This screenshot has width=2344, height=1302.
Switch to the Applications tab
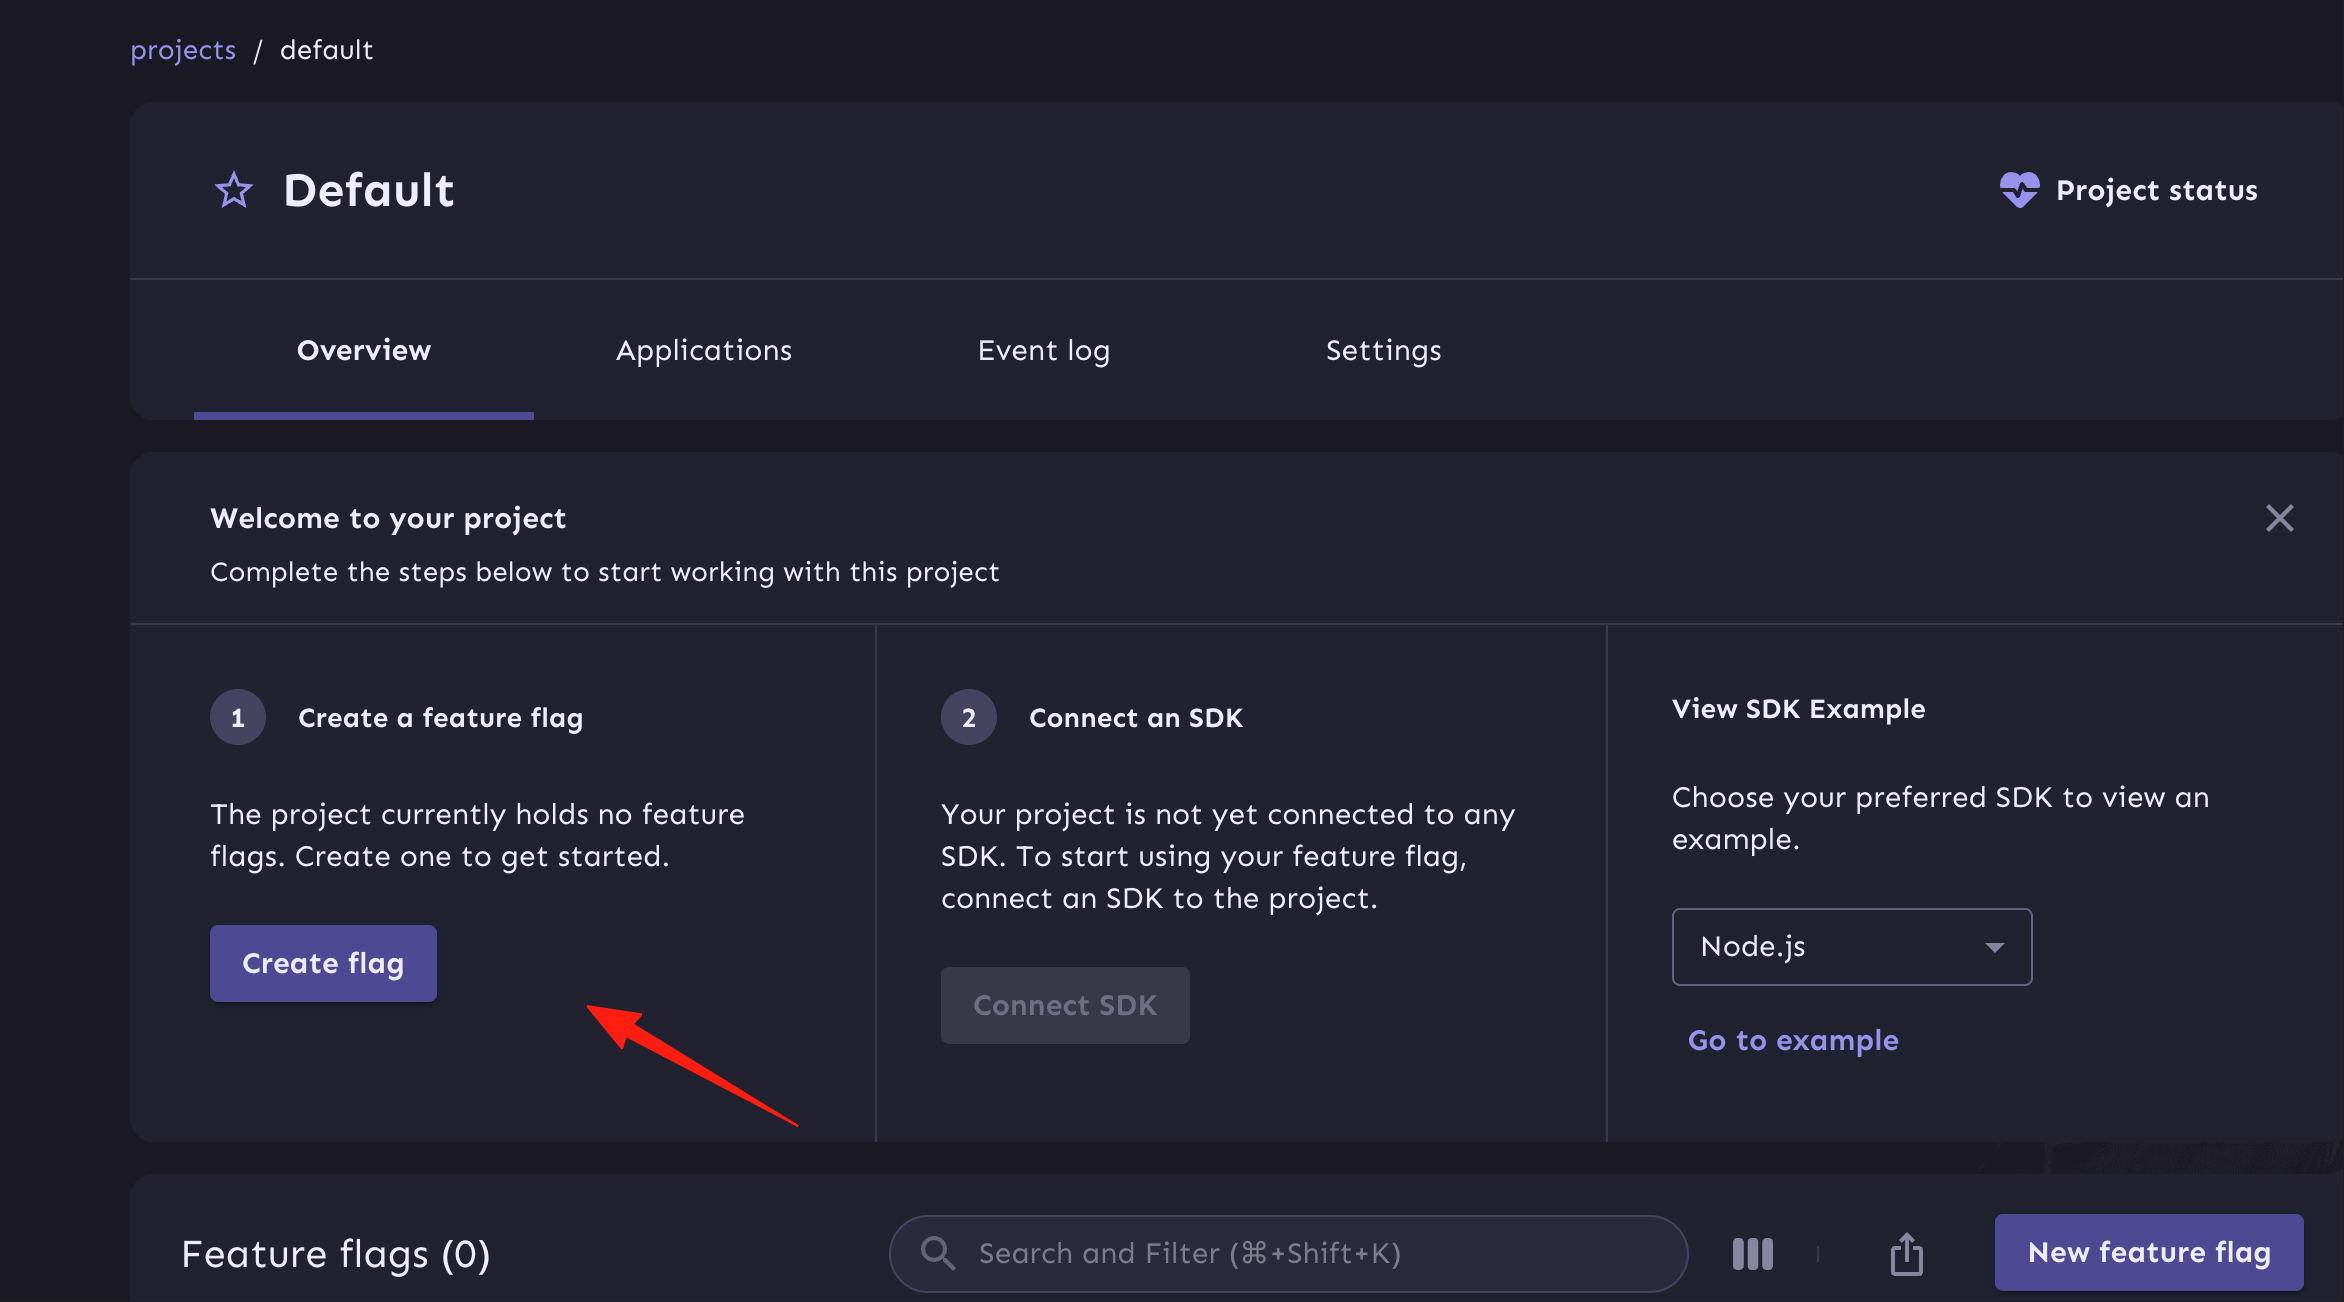pyautogui.click(x=704, y=350)
